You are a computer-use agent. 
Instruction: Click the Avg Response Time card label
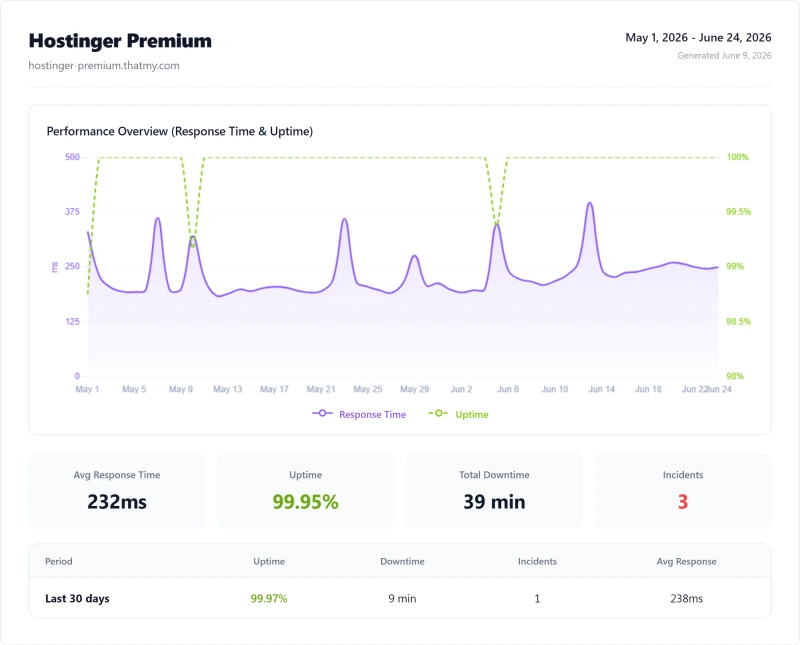pos(117,475)
